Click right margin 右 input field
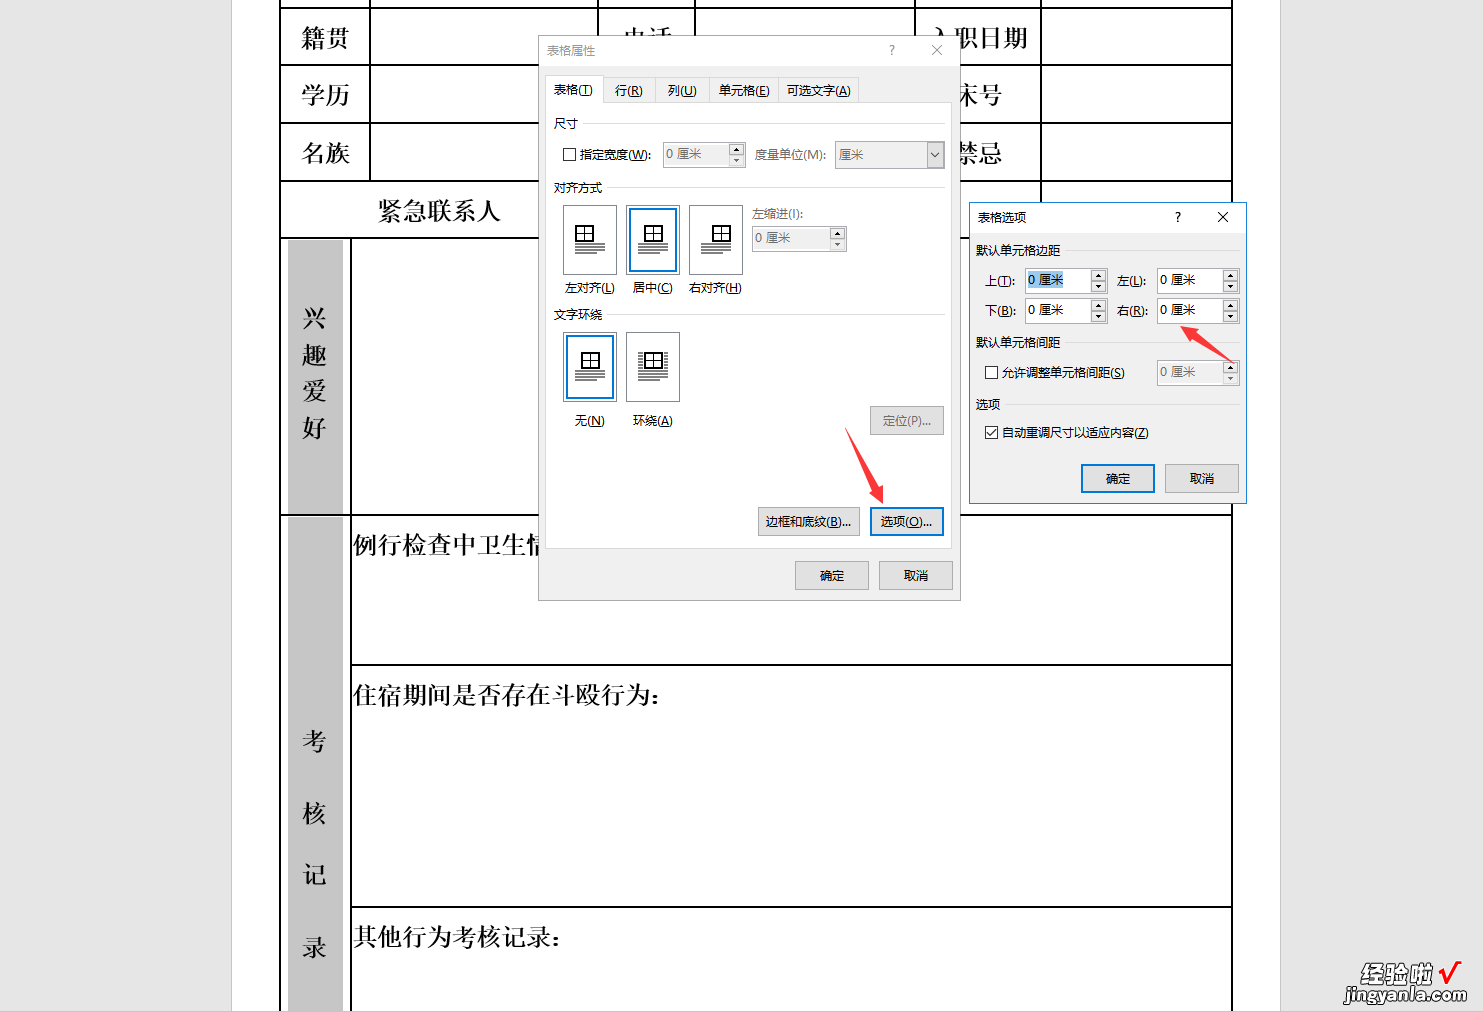 coord(1190,311)
